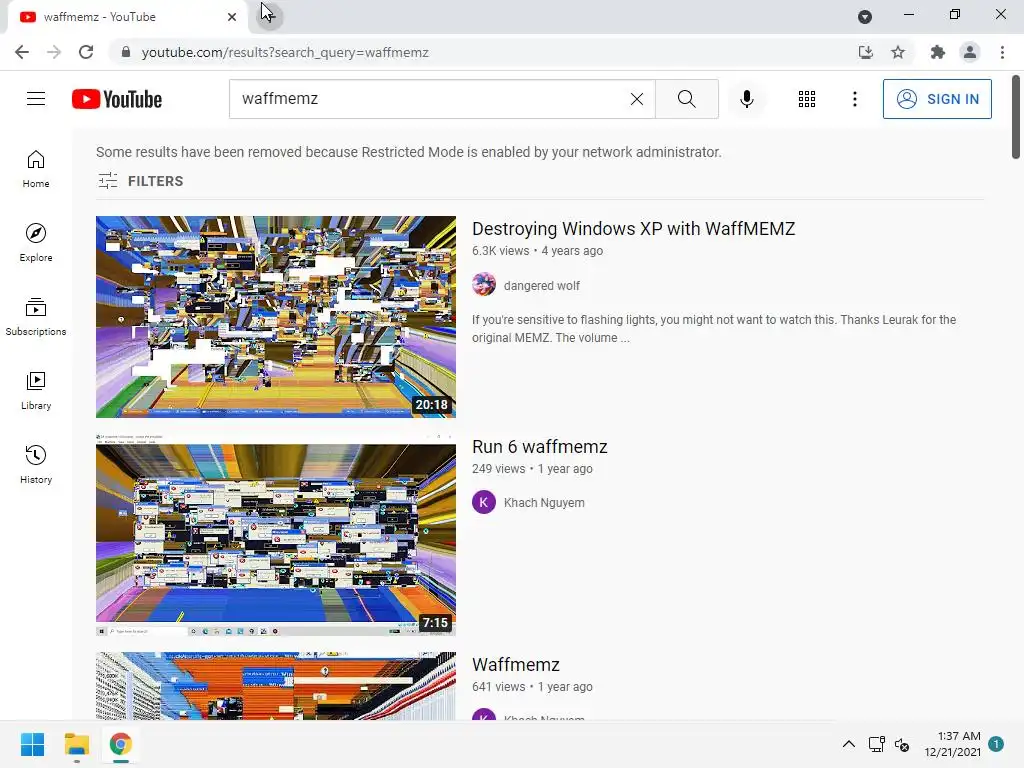Click the 249 views text
Image resolution: width=1024 pixels, height=768 pixels.
[x=498, y=469]
